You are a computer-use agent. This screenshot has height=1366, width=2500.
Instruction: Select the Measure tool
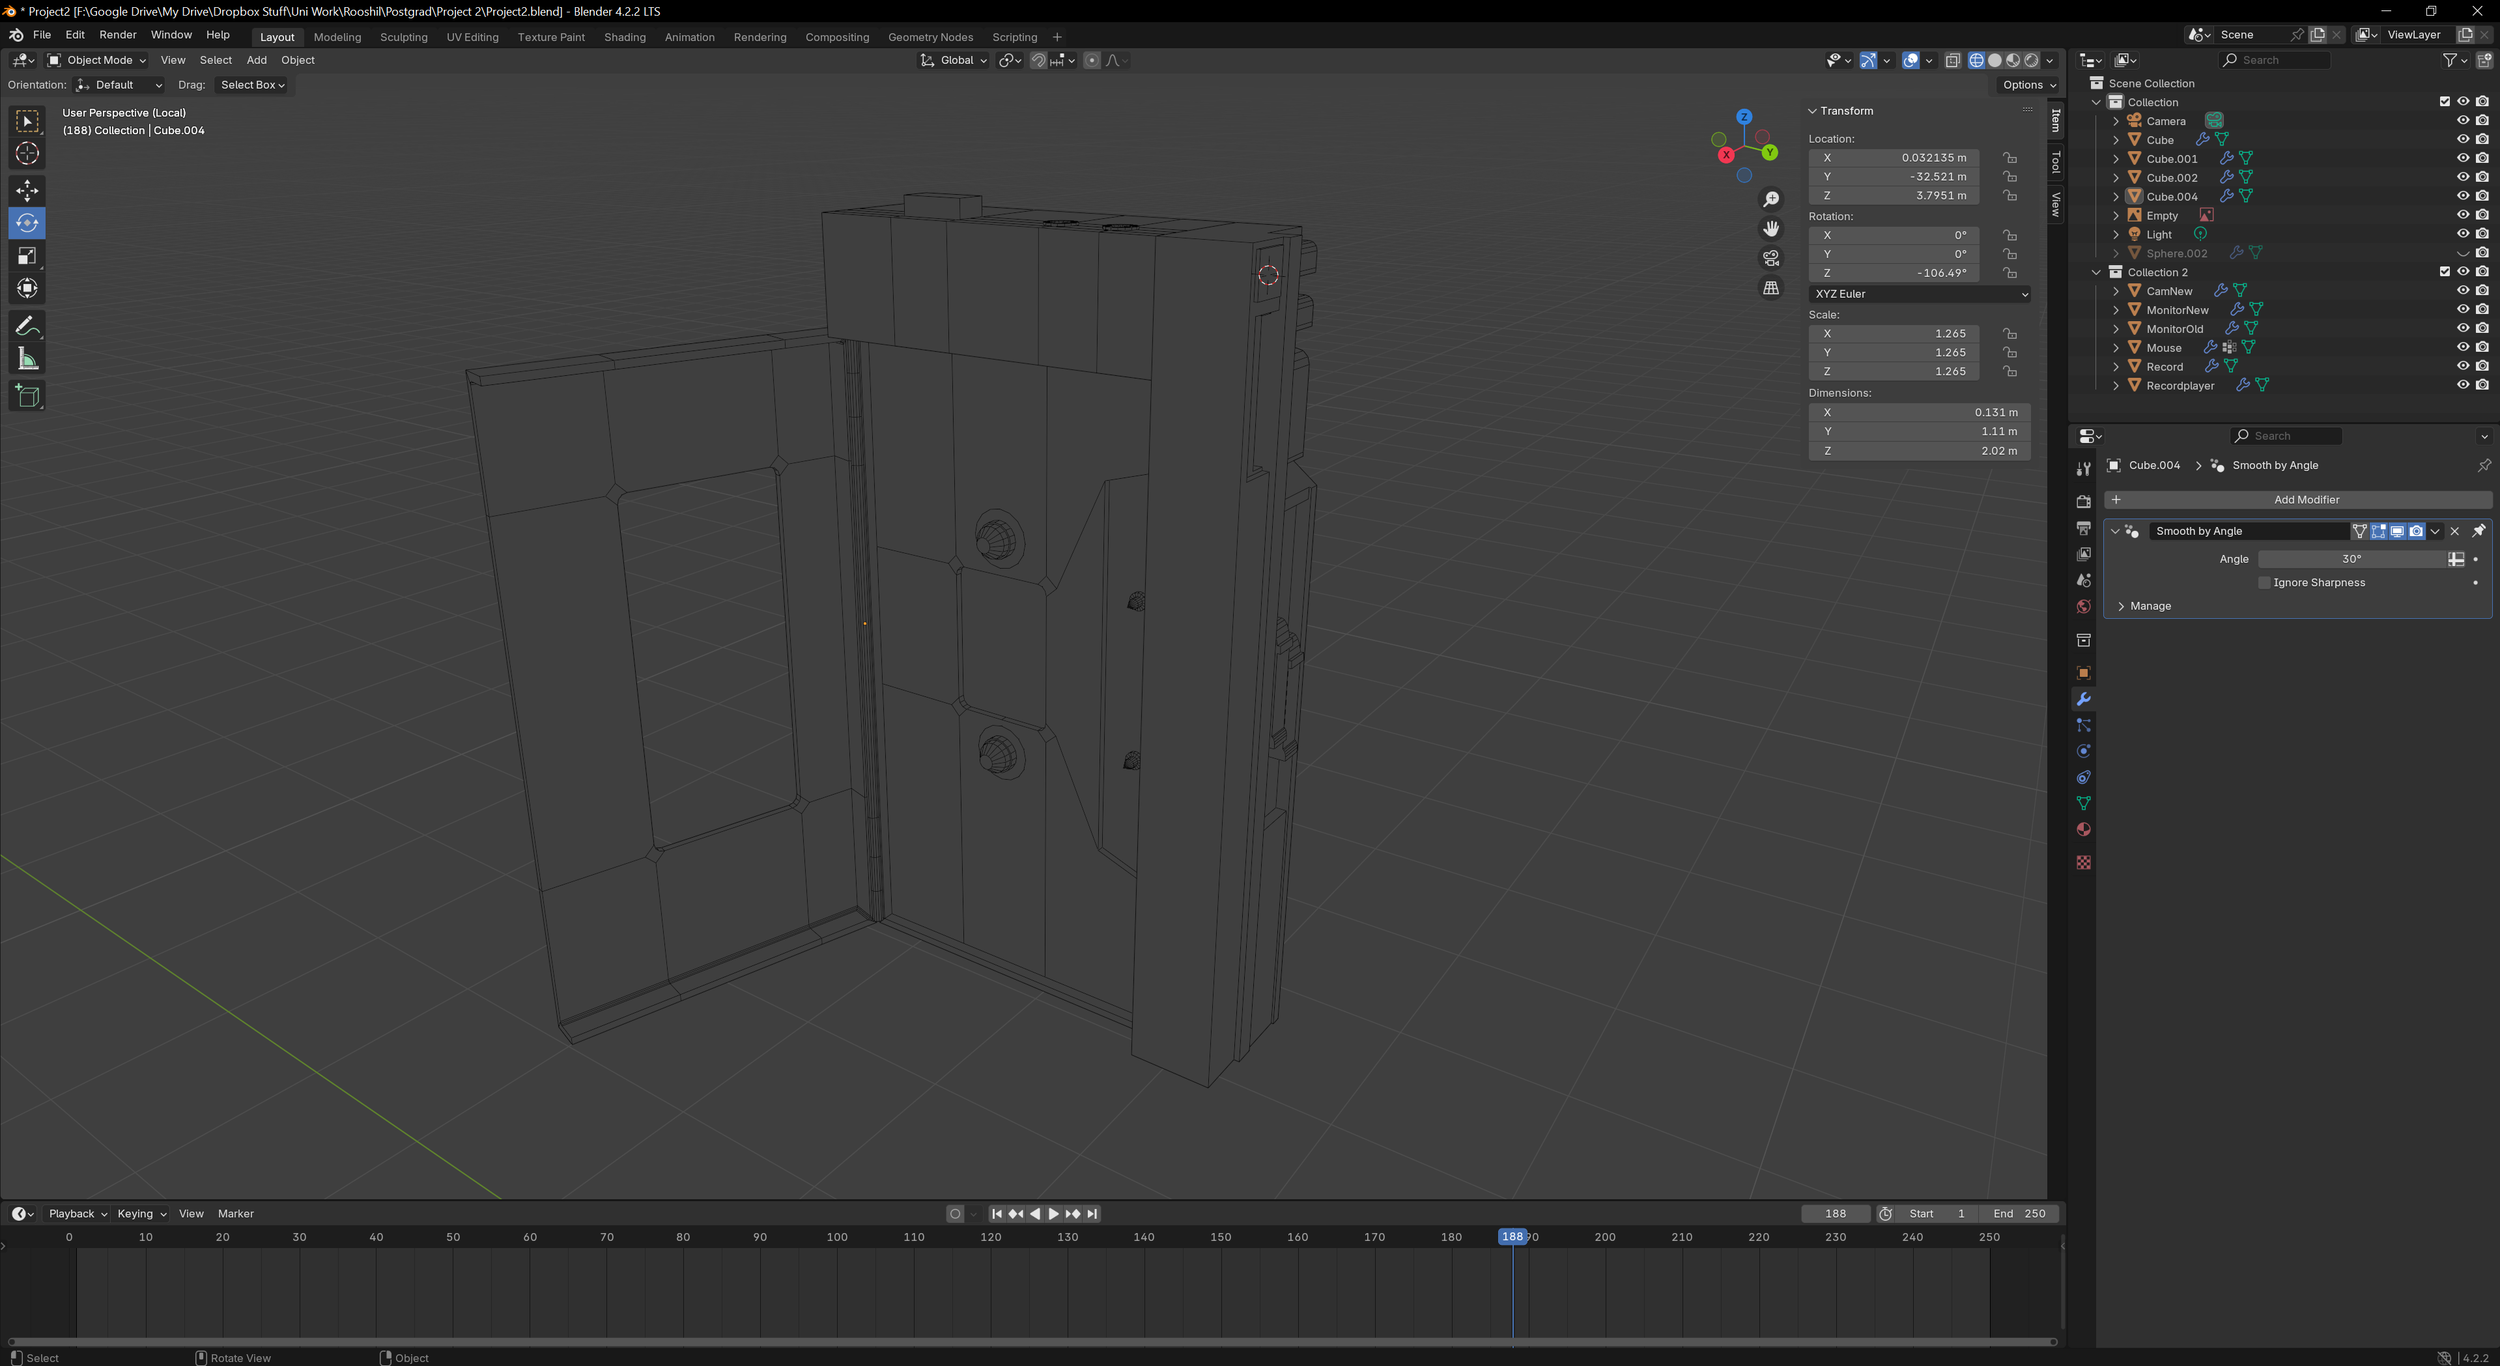click(x=27, y=358)
